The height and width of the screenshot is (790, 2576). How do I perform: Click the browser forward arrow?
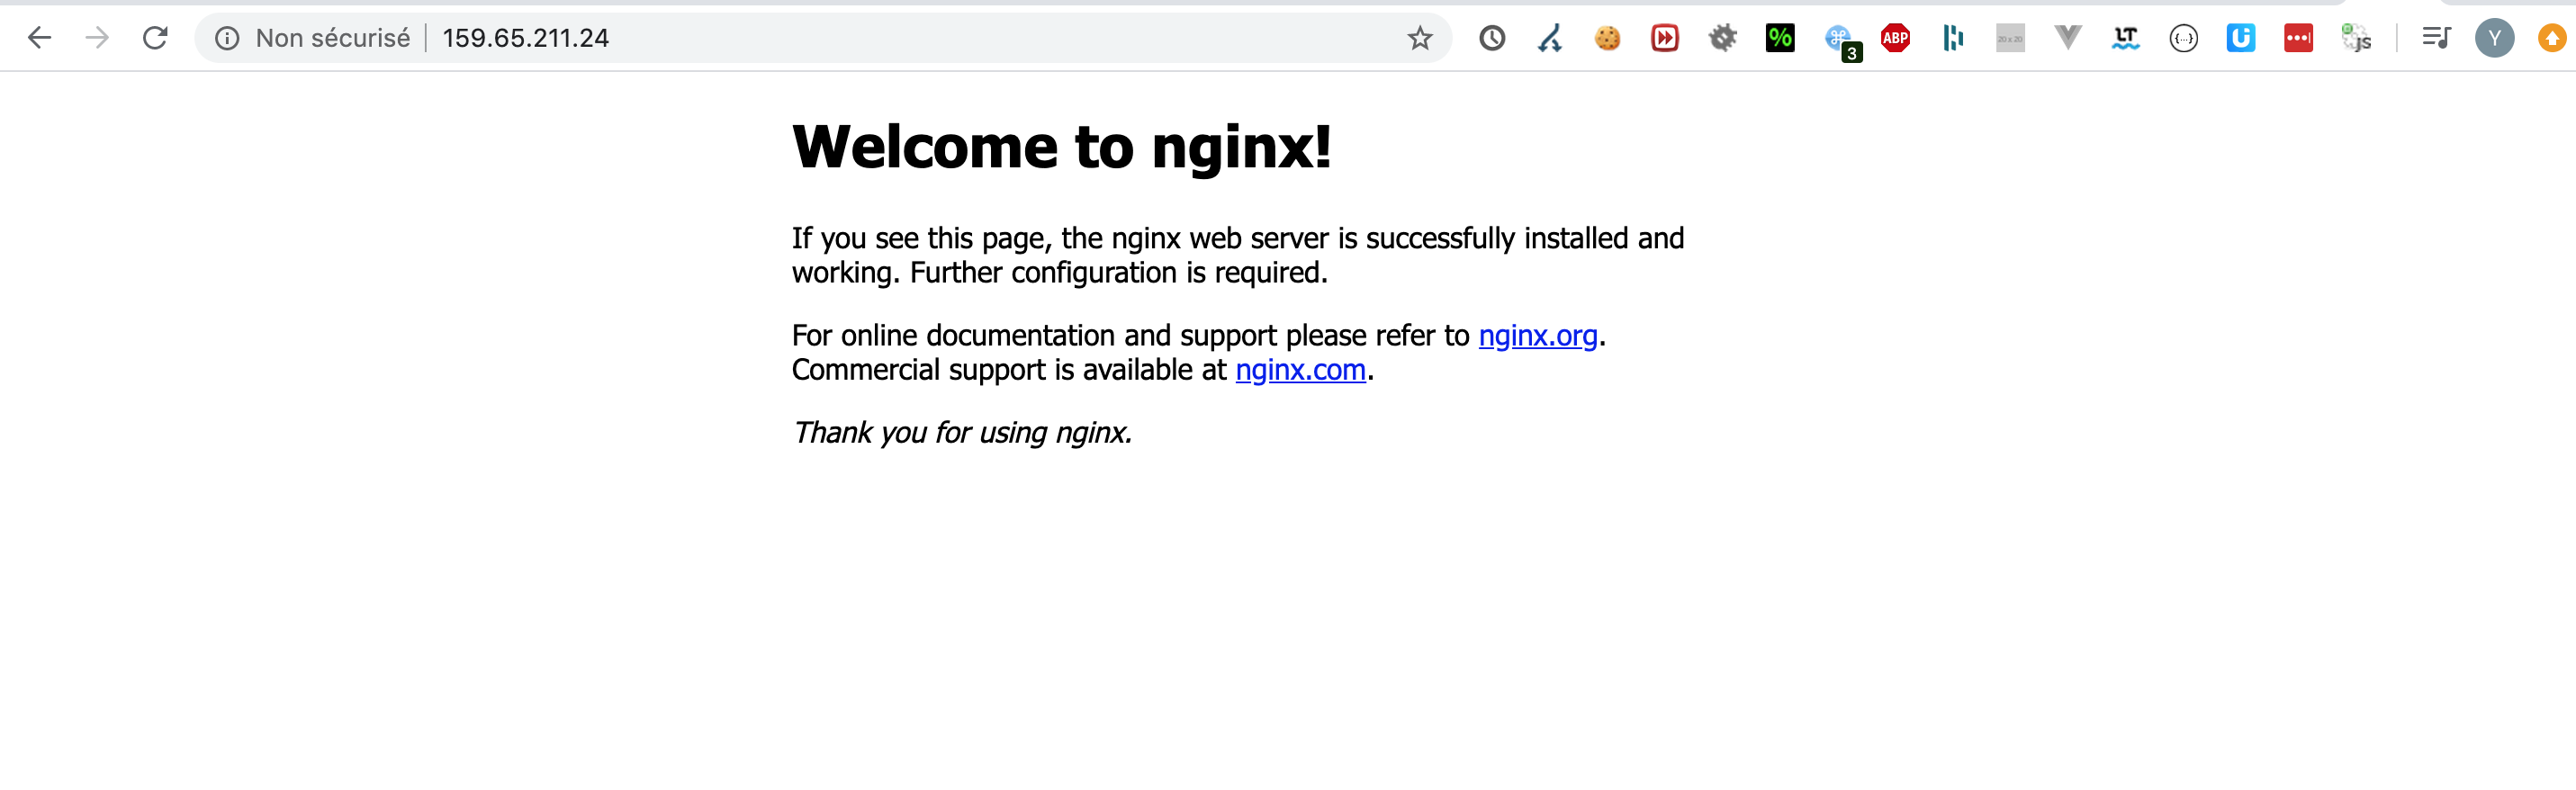(x=97, y=38)
